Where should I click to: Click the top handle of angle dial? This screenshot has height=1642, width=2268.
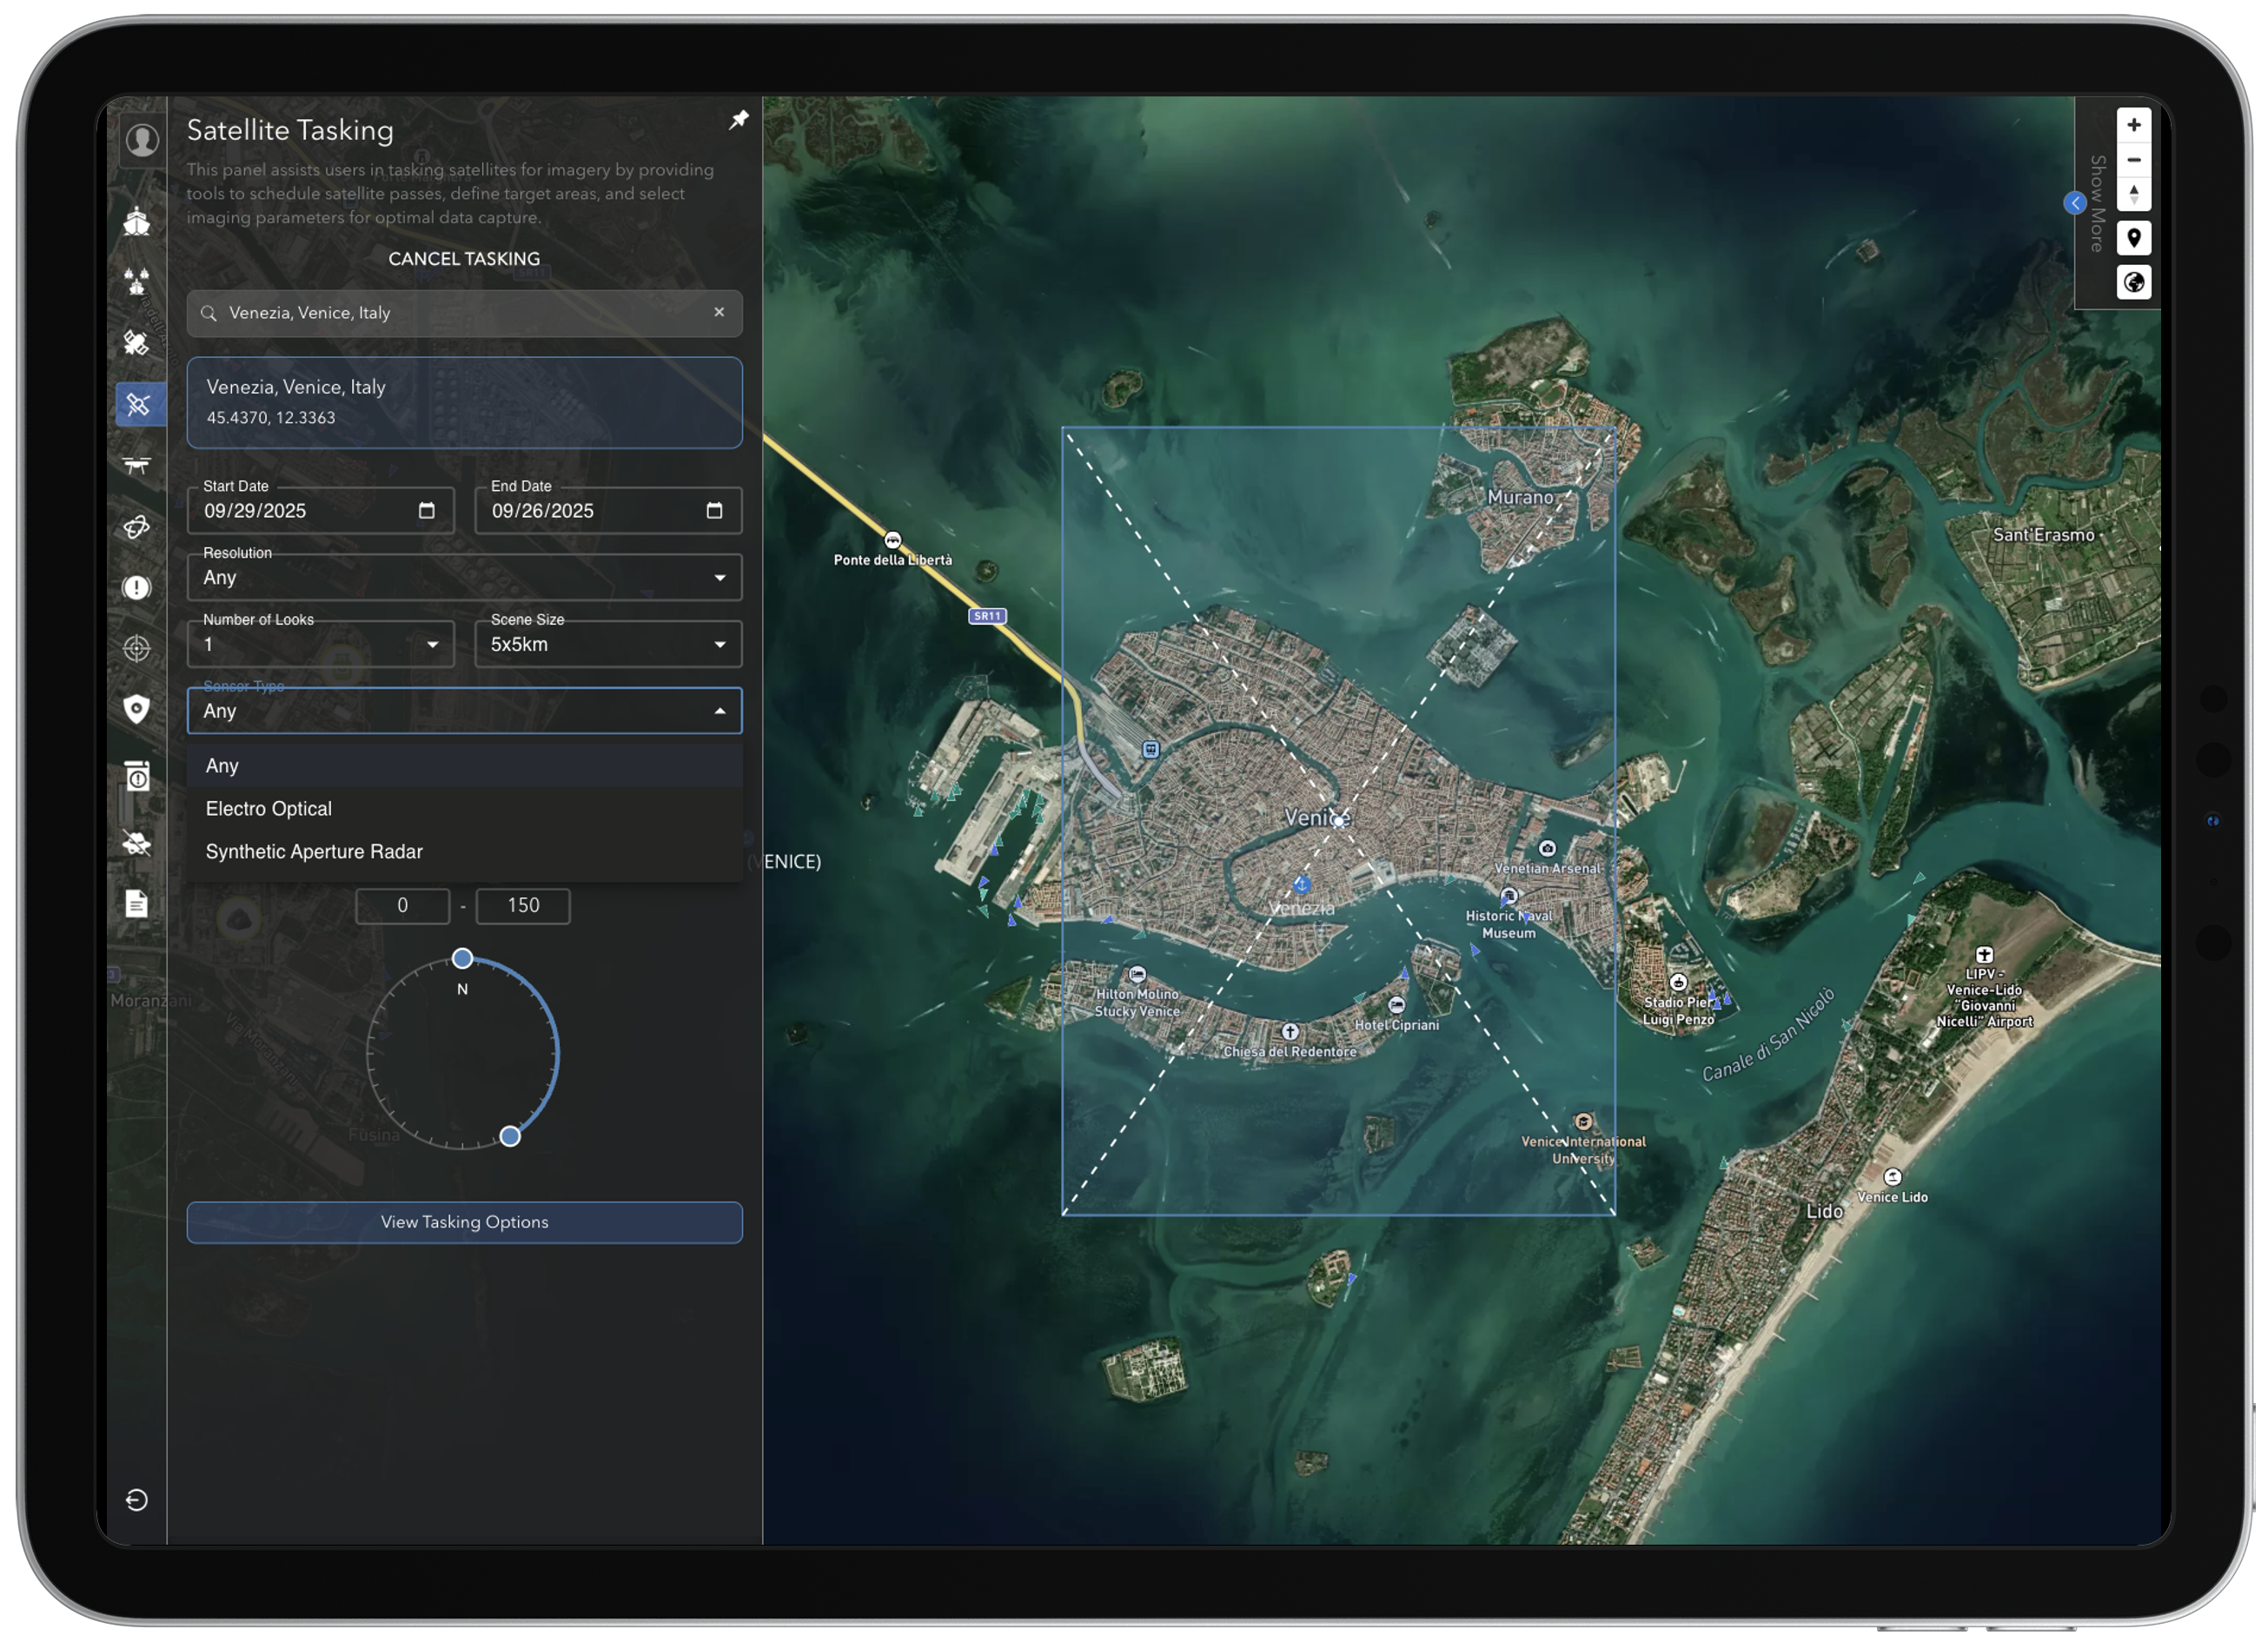[x=462, y=959]
